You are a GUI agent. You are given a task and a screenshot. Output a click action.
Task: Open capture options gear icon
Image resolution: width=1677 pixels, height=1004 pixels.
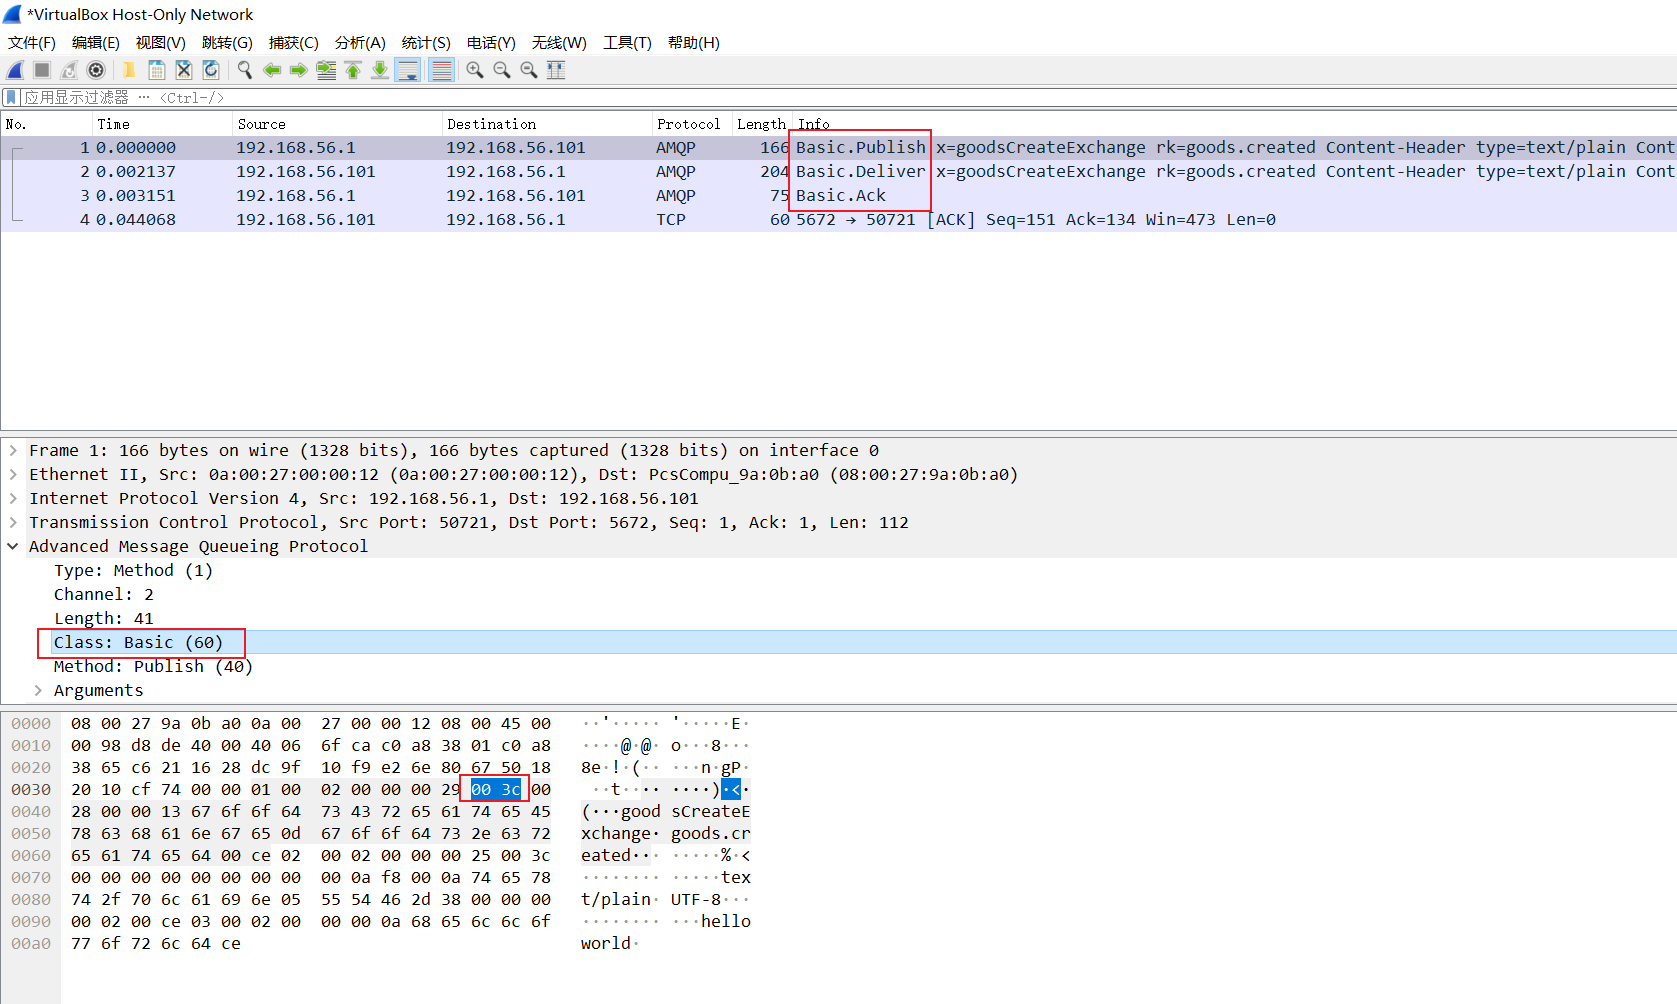coord(96,70)
